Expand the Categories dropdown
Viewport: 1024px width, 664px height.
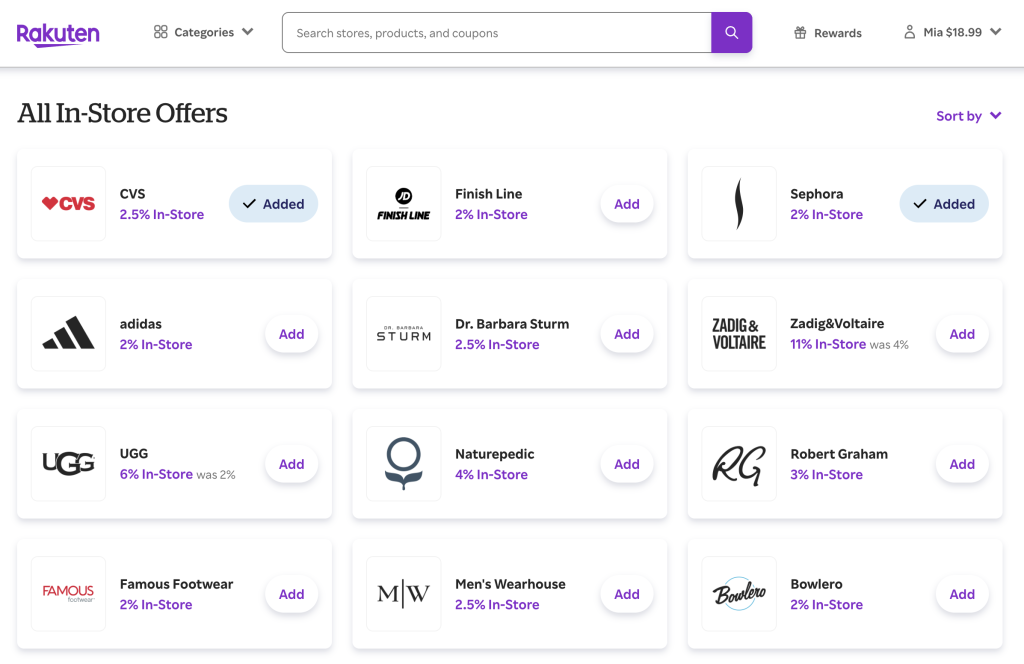(x=204, y=32)
